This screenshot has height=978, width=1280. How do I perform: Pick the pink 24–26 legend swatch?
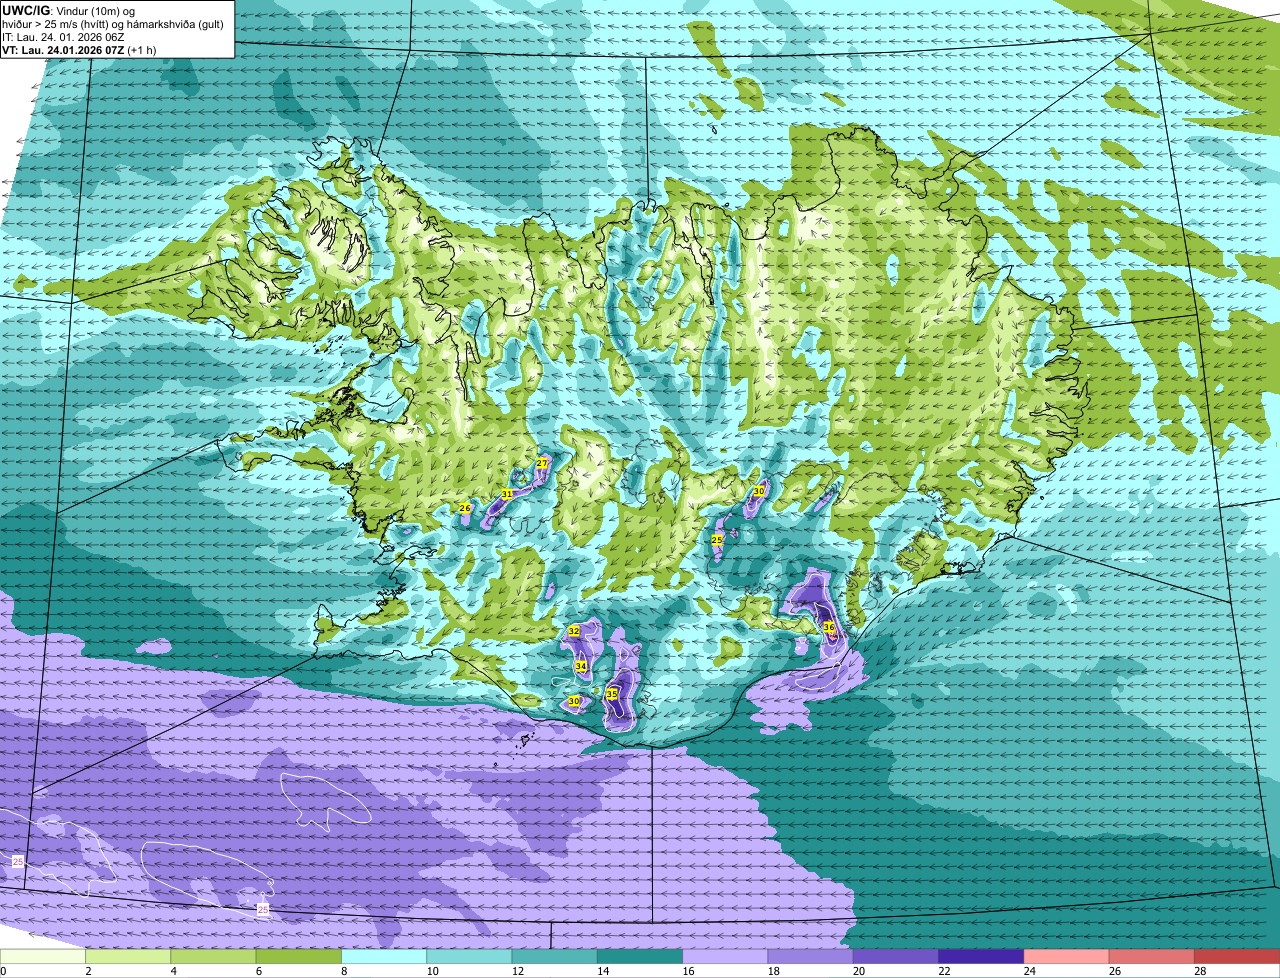[x=1067, y=957]
